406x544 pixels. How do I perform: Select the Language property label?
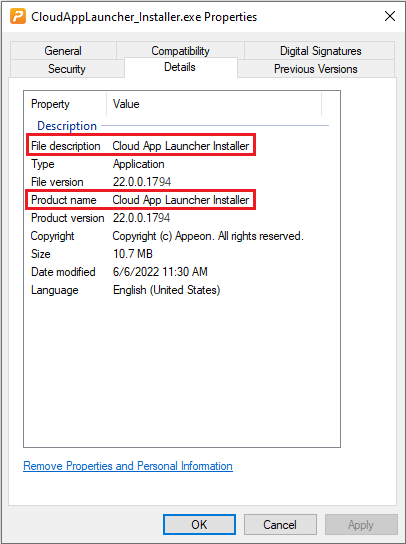tap(55, 290)
